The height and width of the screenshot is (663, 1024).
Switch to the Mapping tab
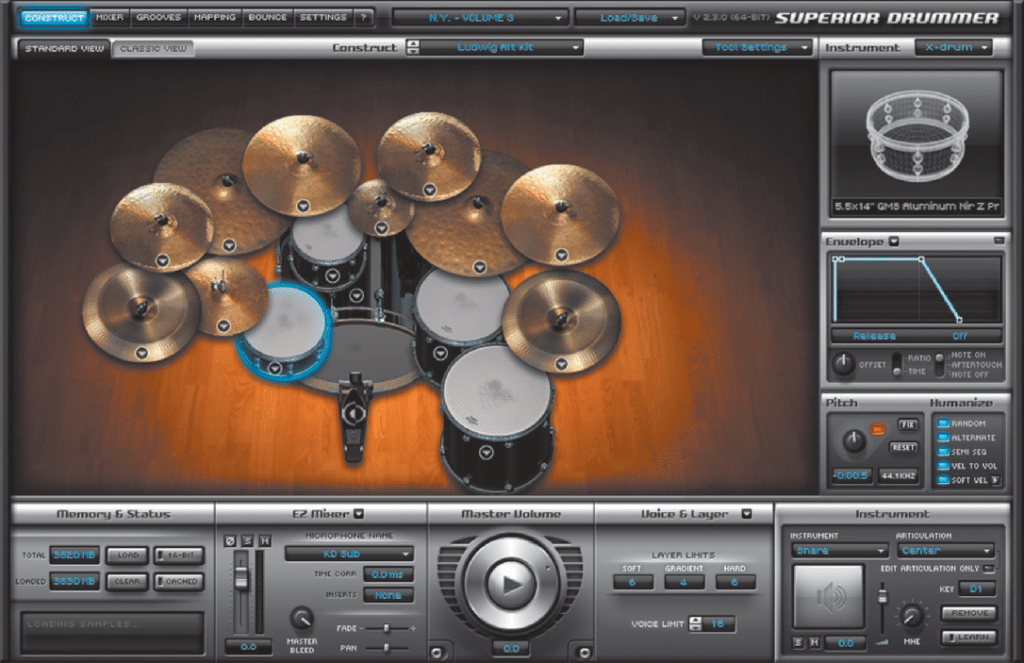(x=215, y=17)
